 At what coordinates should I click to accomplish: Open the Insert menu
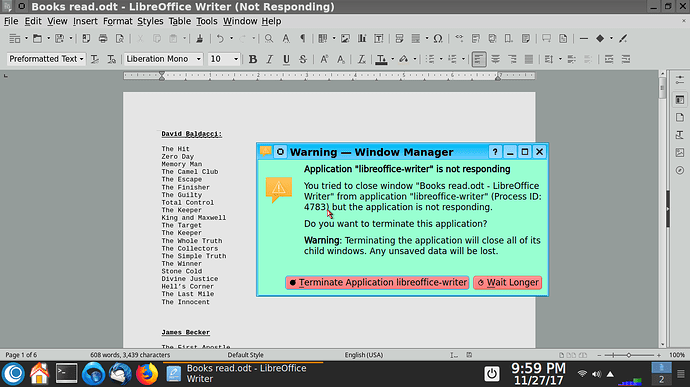point(85,21)
